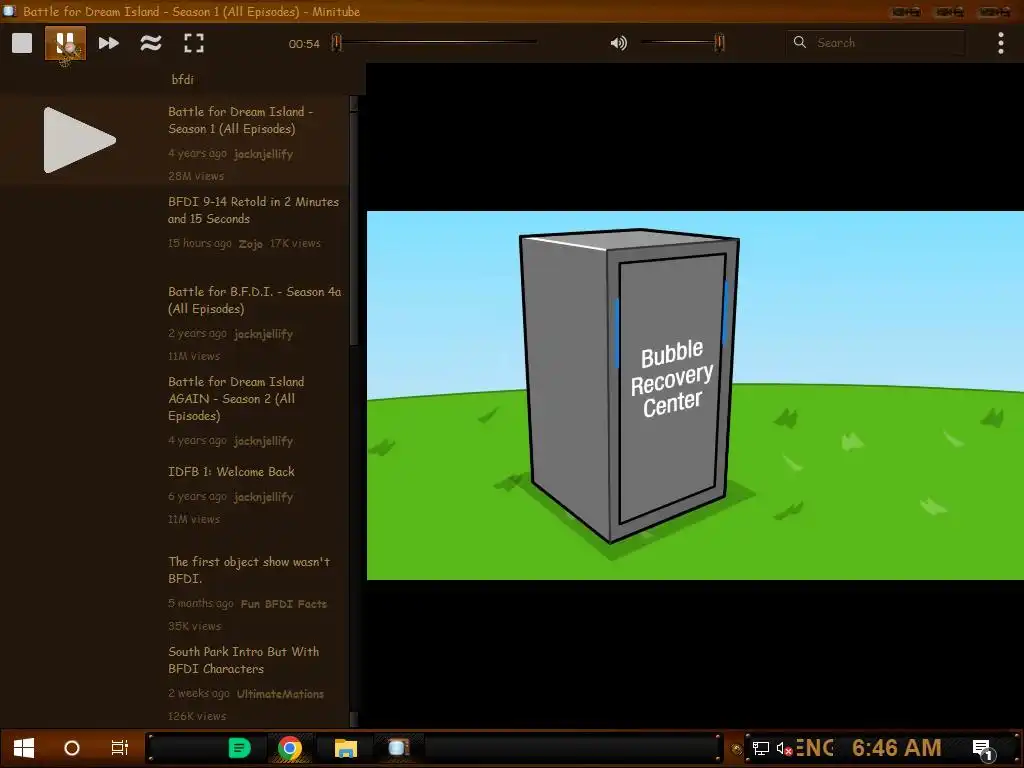
Task: Click 126K views under South Park video
Action: pyautogui.click(x=197, y=716)
